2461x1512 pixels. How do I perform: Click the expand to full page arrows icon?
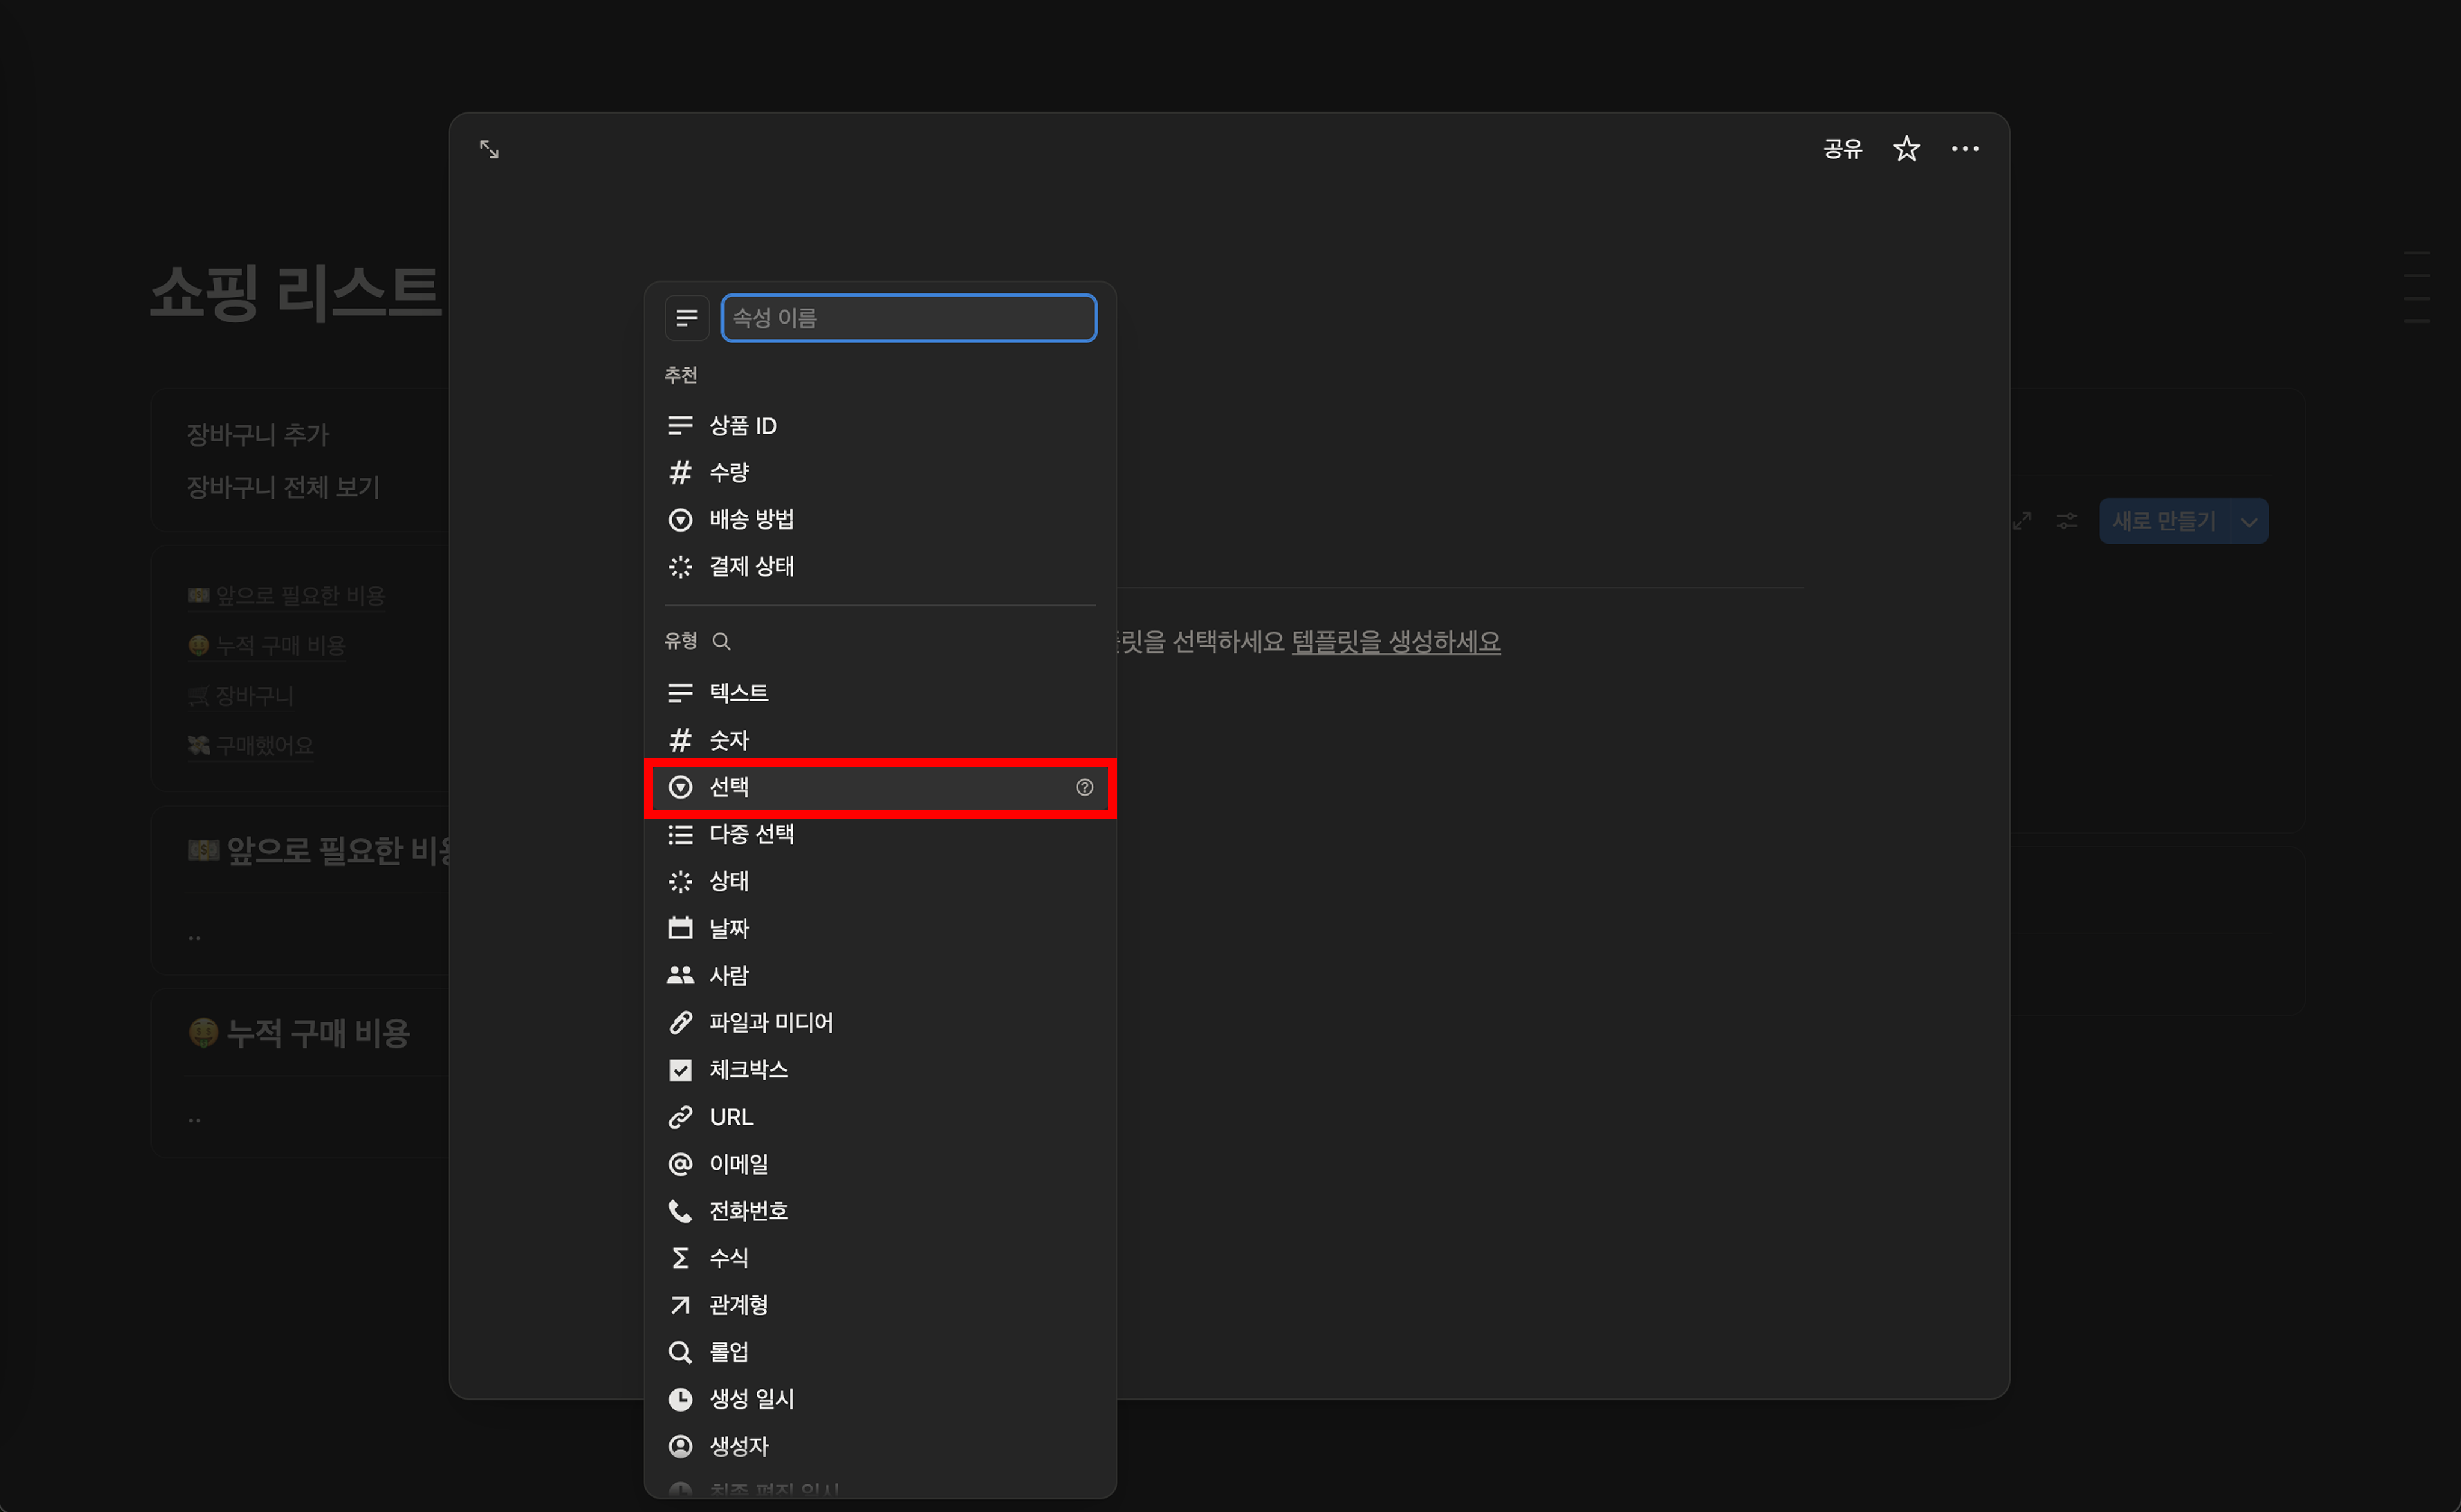click(489, 149)
